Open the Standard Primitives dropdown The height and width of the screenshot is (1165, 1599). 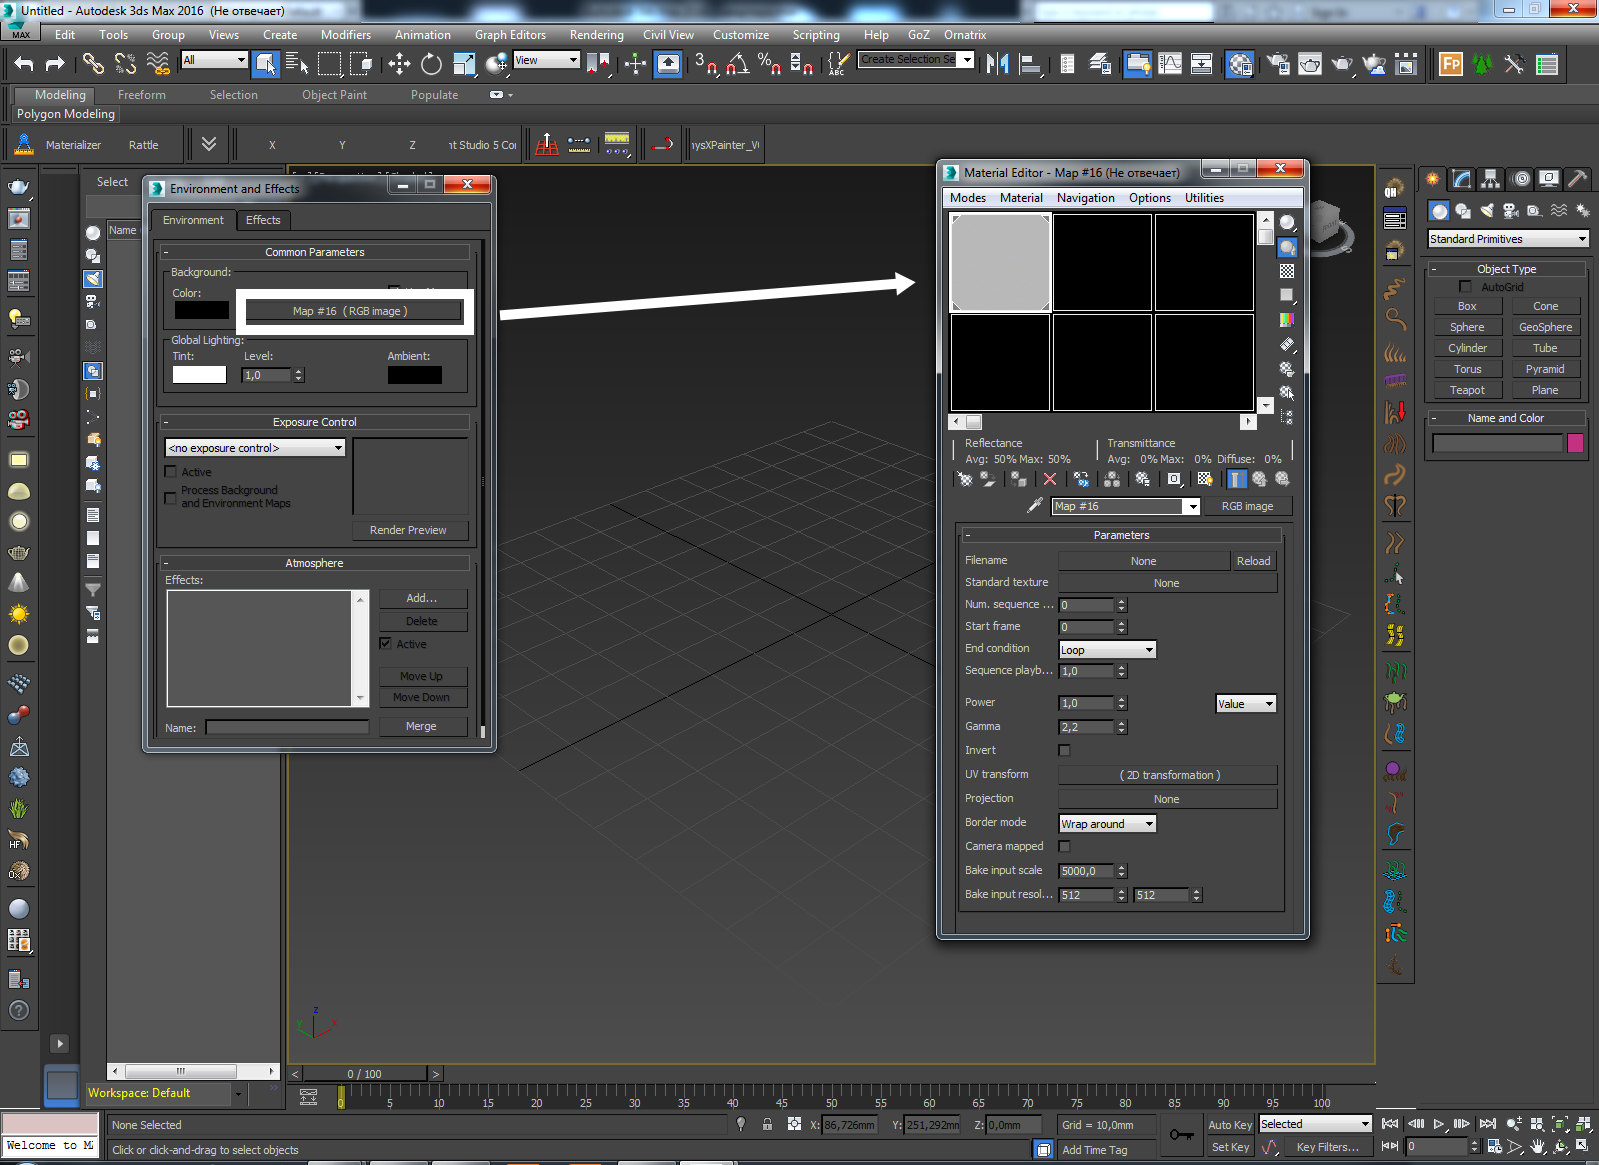click(1508, 239)
